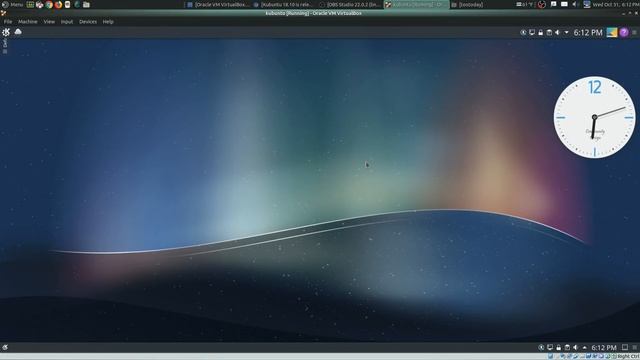This screenshot has width=640, height=360.
Task: Open volume control in bottom panel tray
Action: [x=575, y=347]
